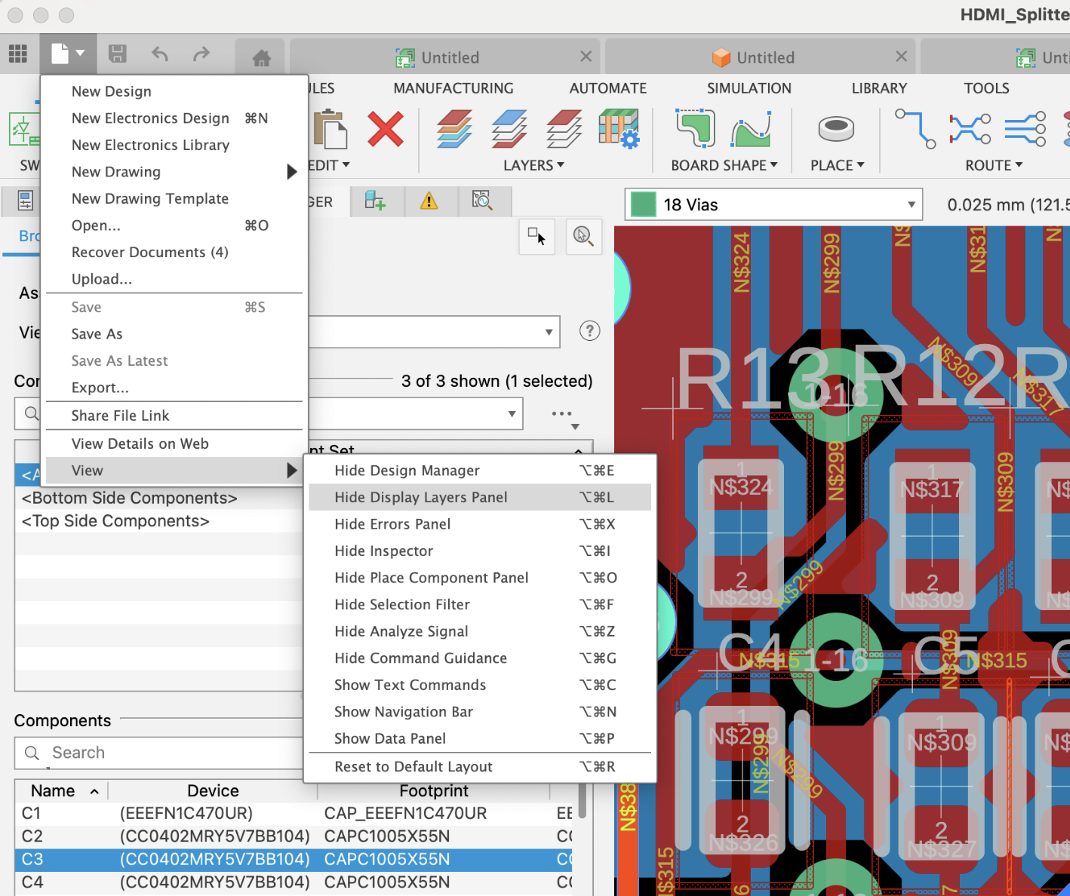Hide Display Layers Panel from View submenu
The height and width of the screenshot is (896, 1070).
coord(421,497)
